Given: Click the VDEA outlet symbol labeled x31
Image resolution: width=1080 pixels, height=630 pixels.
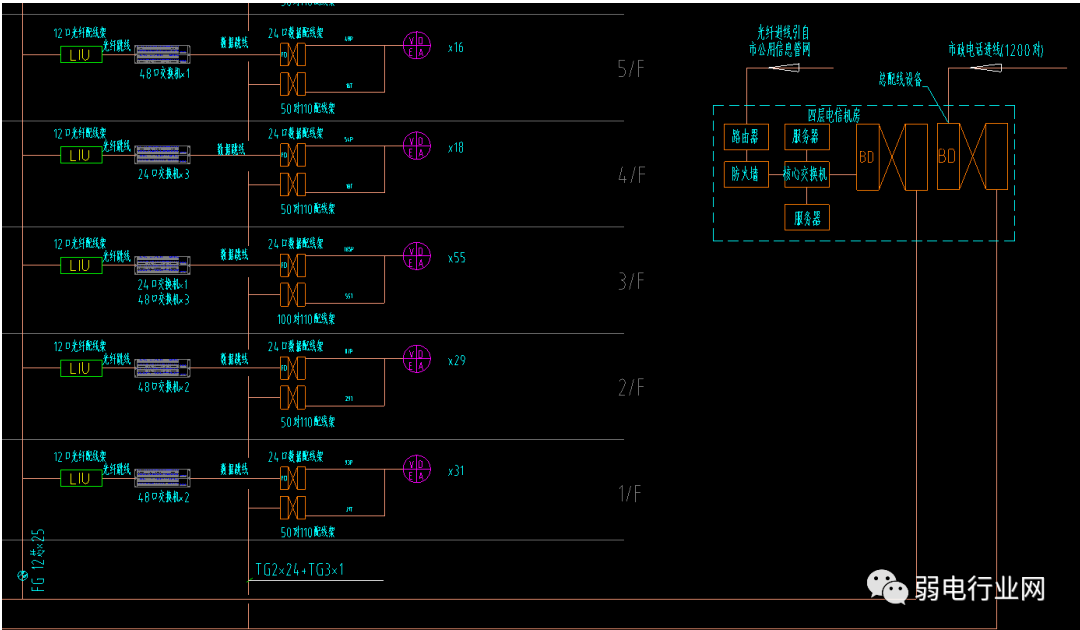Looking at the screenshot, I should click(416, 469).
